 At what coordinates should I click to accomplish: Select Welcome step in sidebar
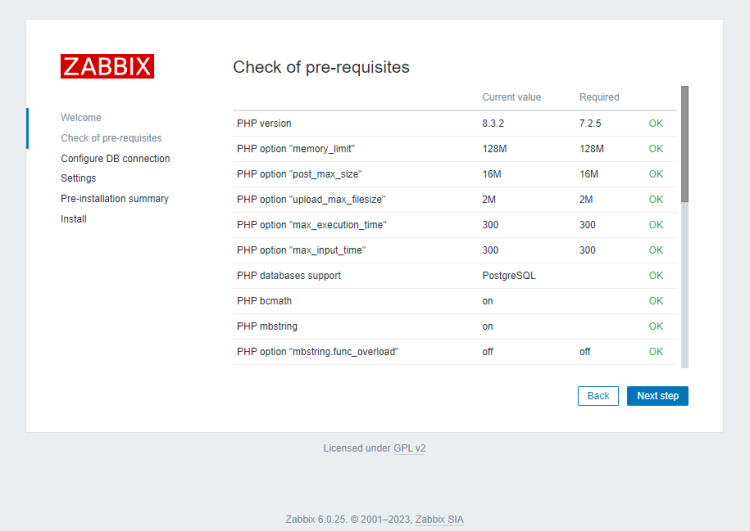pyautogui.click(x=81, y=118)
